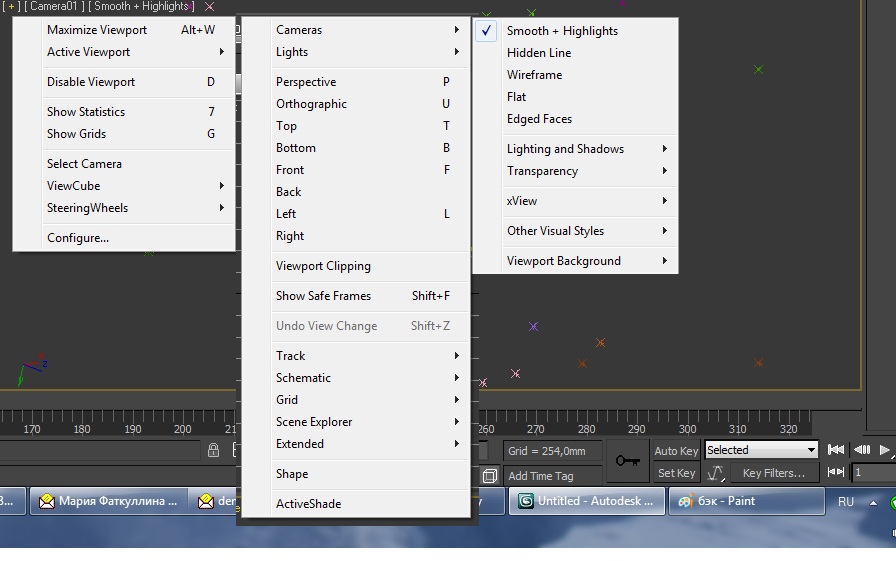Expand the Lights submenu
896x561 pixels.
[357, 52]
